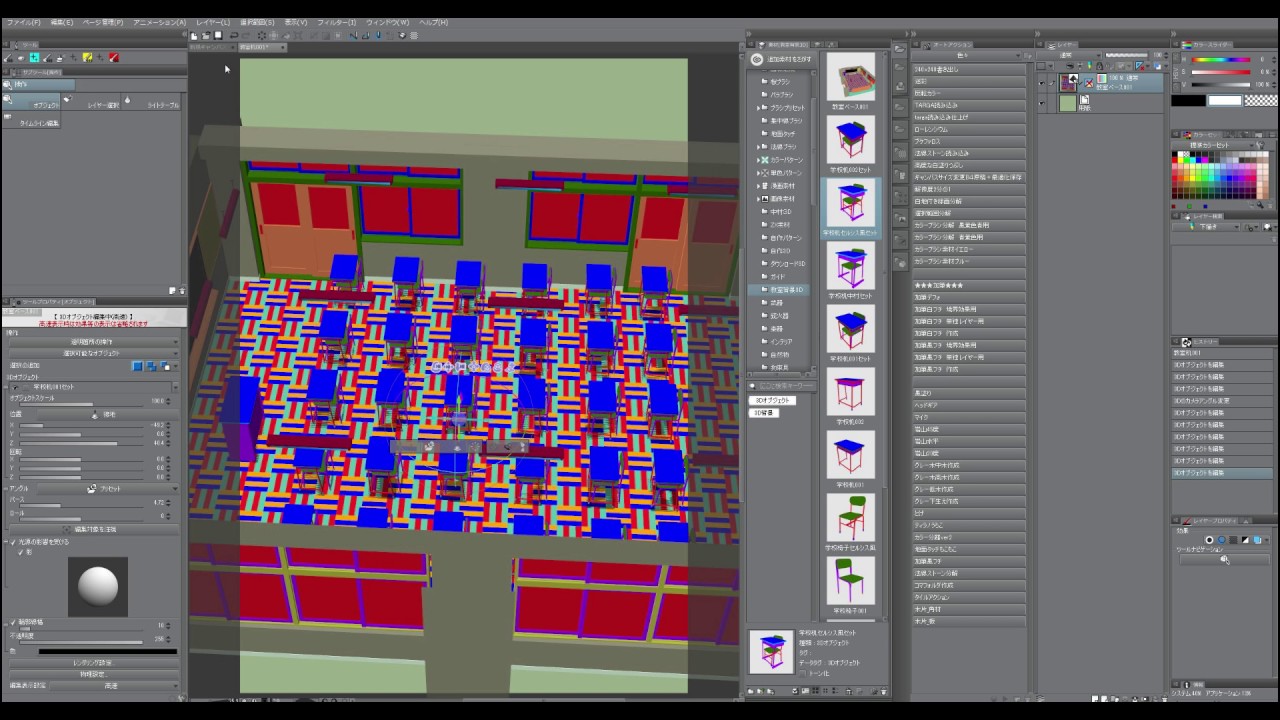Toggle visibility eye of 教室ベース001 layer
1280x720 pixels.
[x=1041, y=82]
